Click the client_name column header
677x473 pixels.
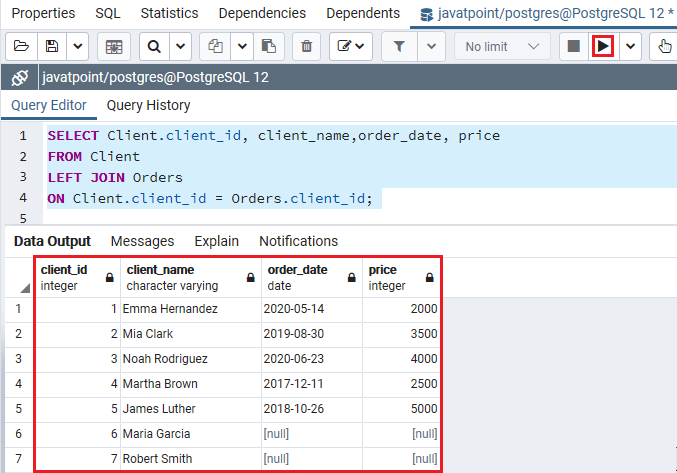coord(191,277)
